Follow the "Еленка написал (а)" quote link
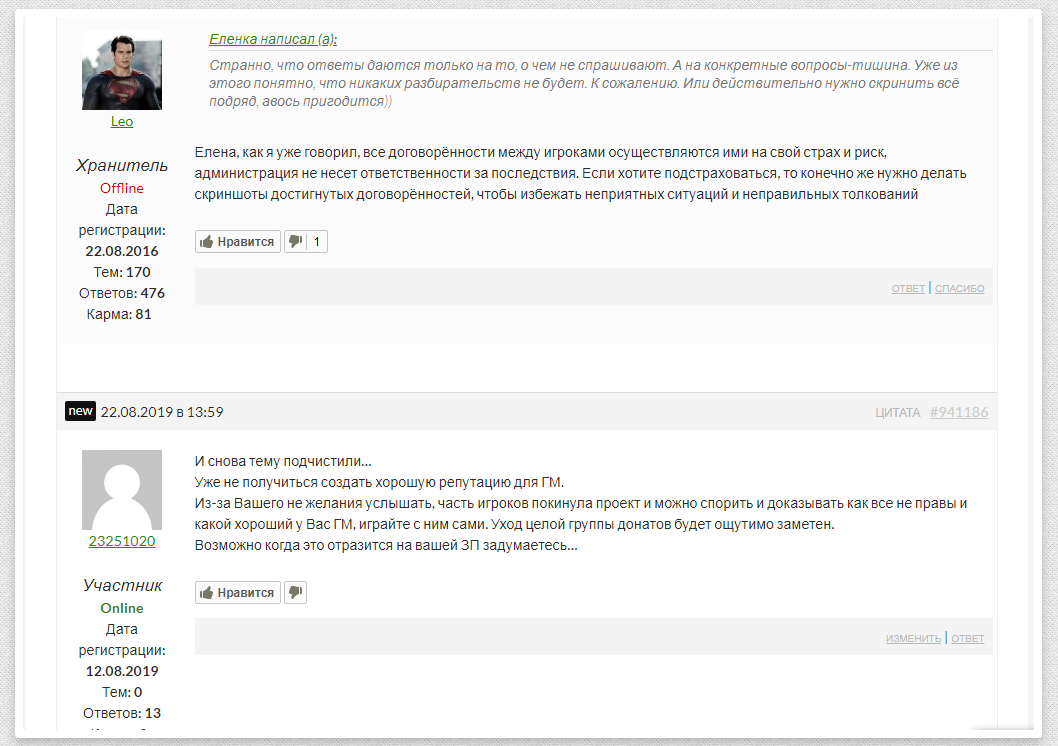This screenshot has width=1058, height=746. point(273,39)
